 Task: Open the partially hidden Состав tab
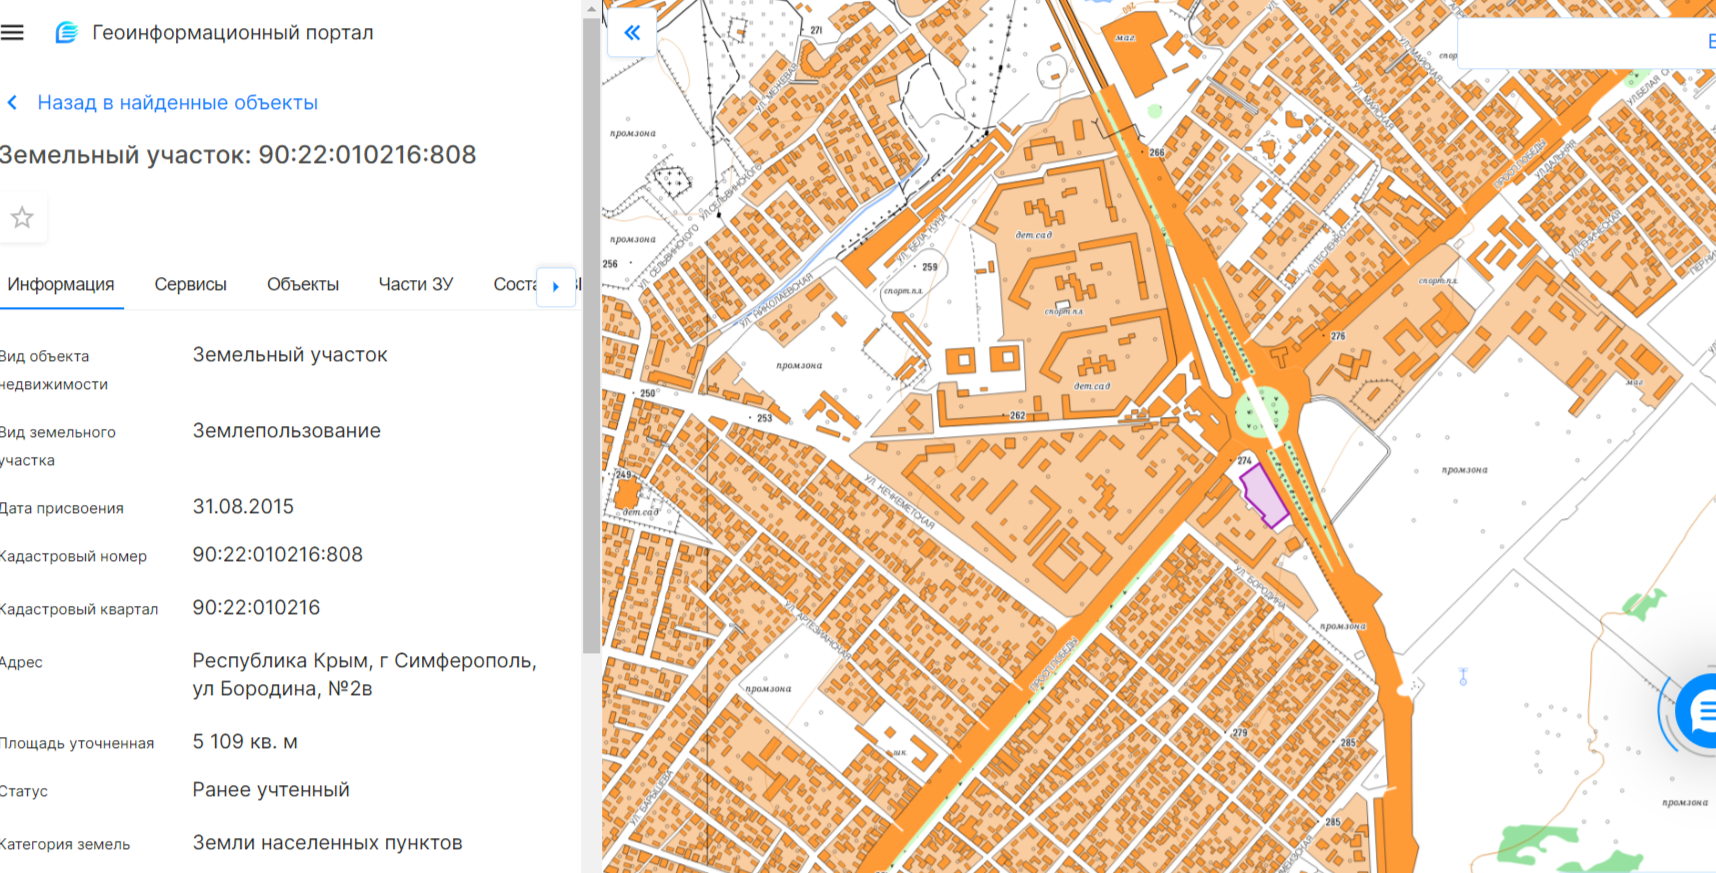(514, 285)
